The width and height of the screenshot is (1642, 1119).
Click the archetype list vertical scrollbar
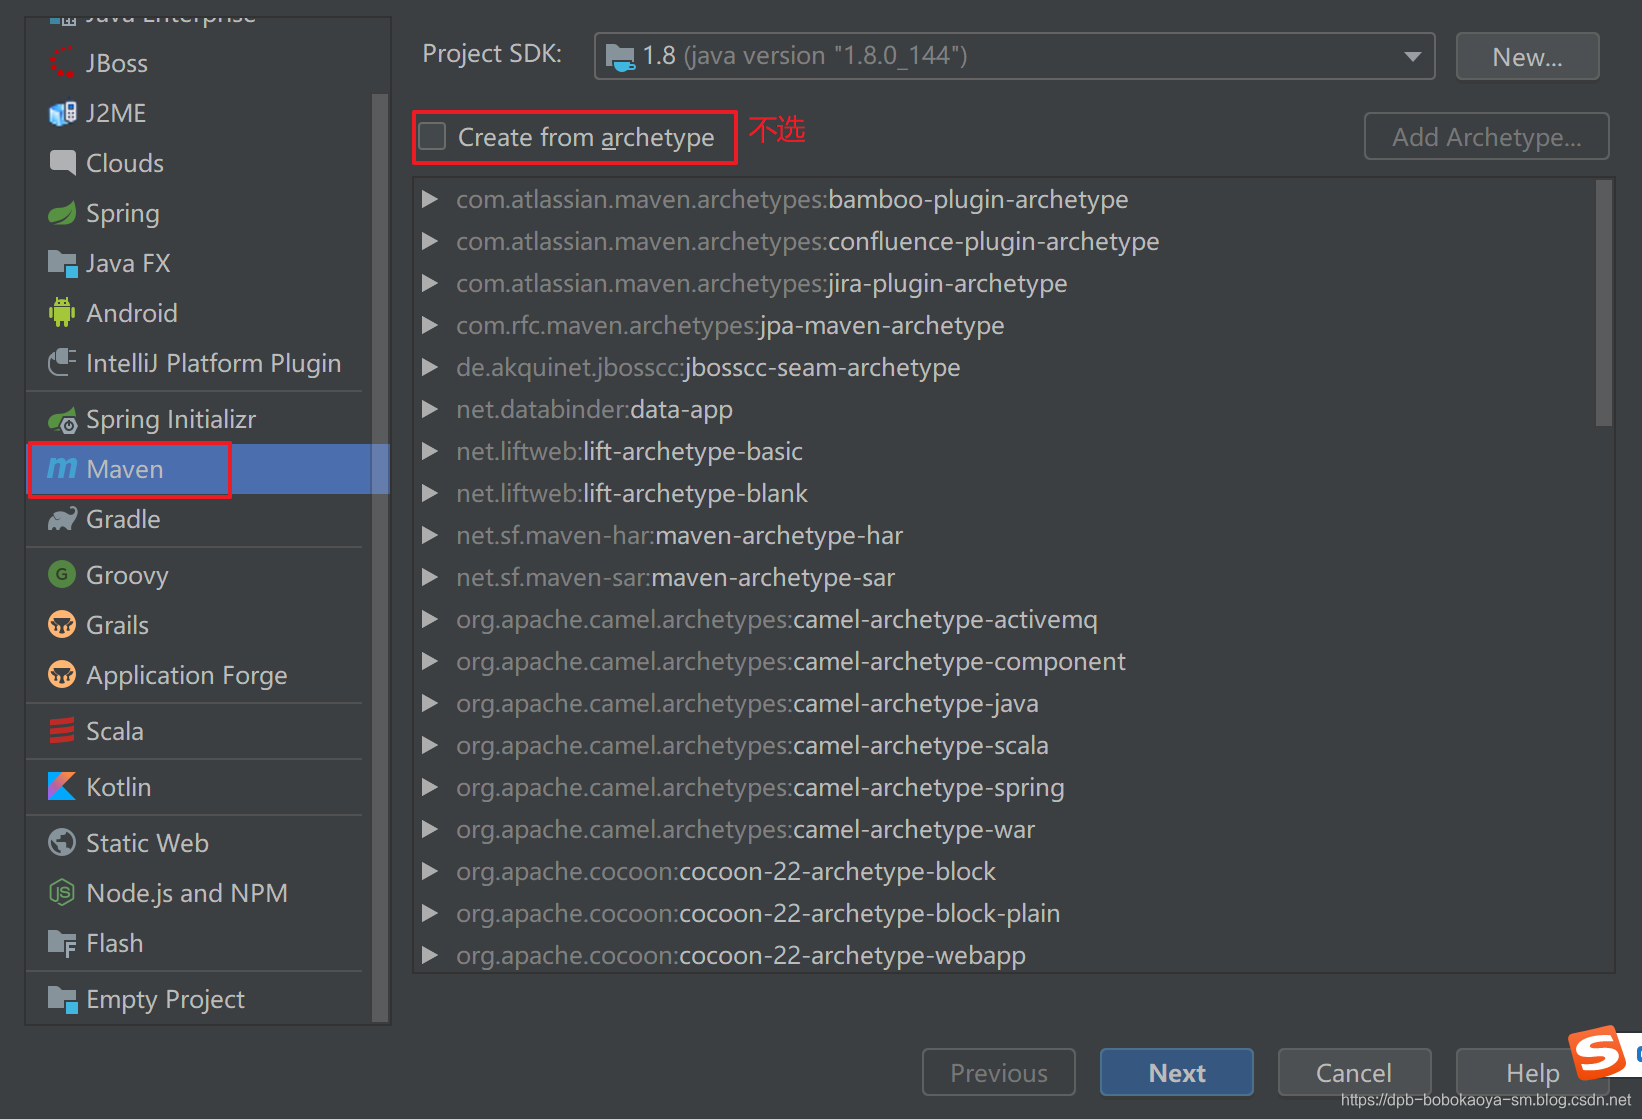pos(1604,303)
